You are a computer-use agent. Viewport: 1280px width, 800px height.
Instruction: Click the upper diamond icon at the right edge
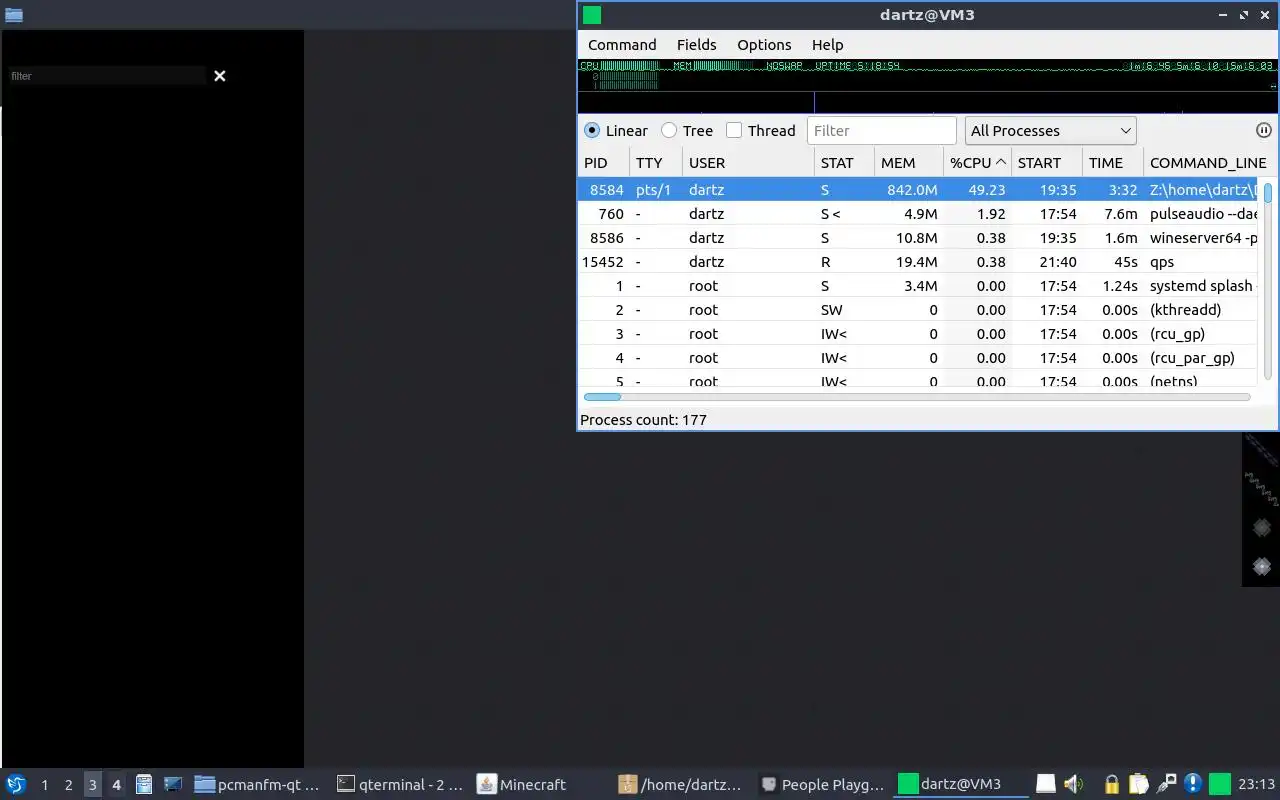[x=1262, y=527]
